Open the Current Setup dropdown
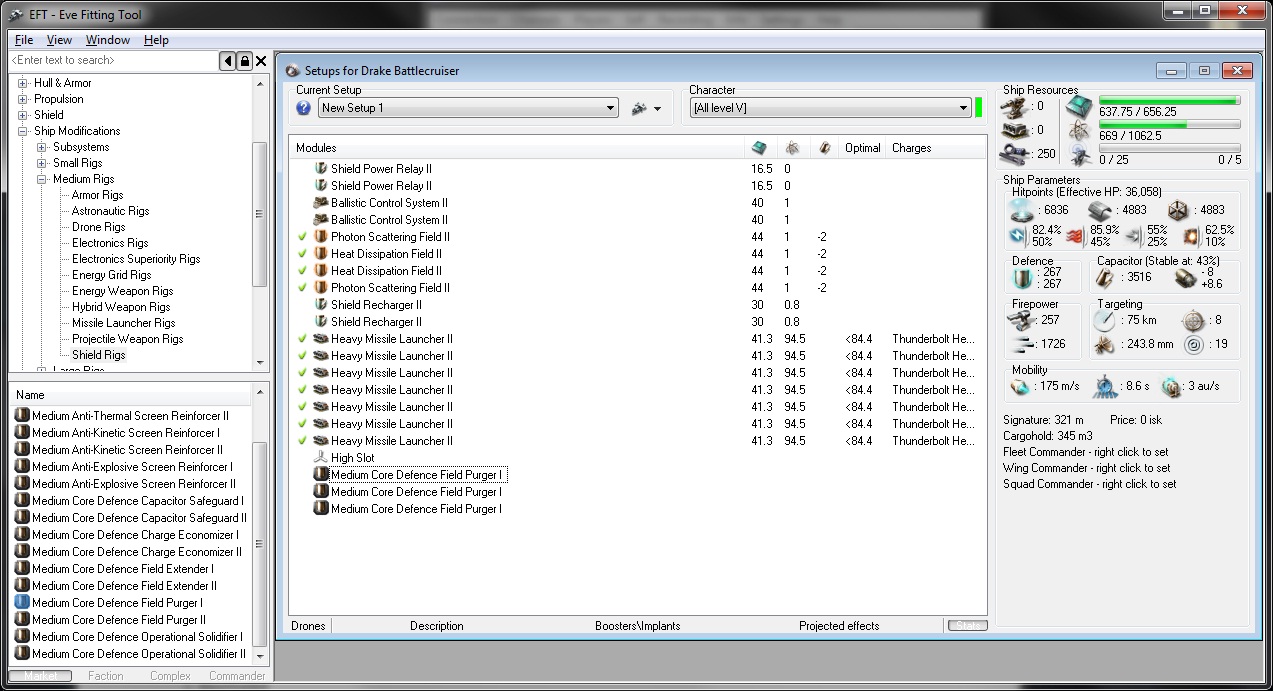 coord(468,108)
